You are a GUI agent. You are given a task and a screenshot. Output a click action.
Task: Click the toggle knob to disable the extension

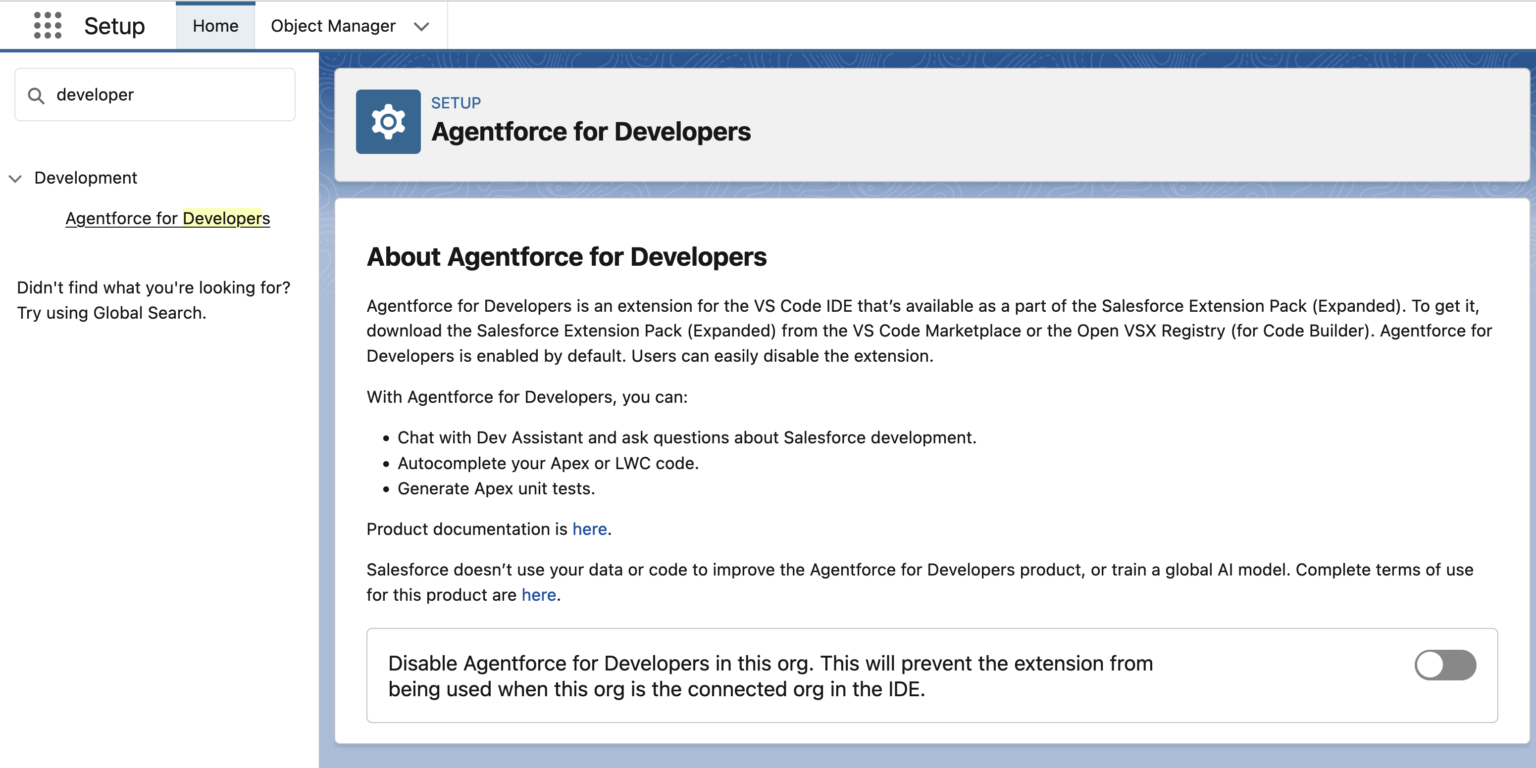click(1432, 665)
